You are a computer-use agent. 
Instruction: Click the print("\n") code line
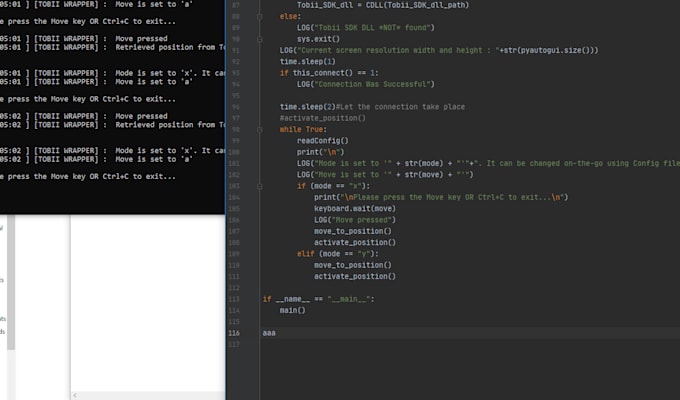pyautogui.click(x=320, y=152)
